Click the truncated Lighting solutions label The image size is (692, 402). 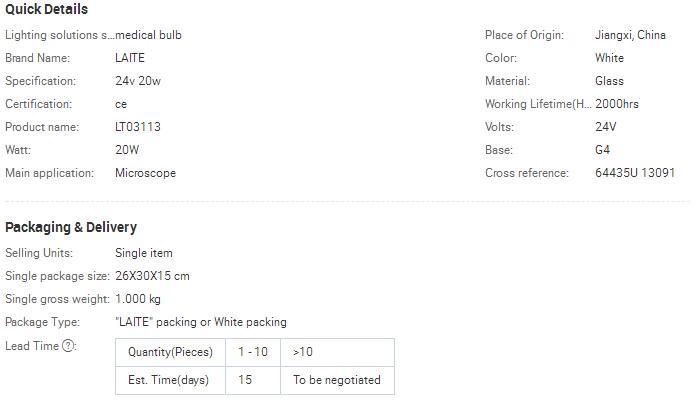tap(57, 35)
